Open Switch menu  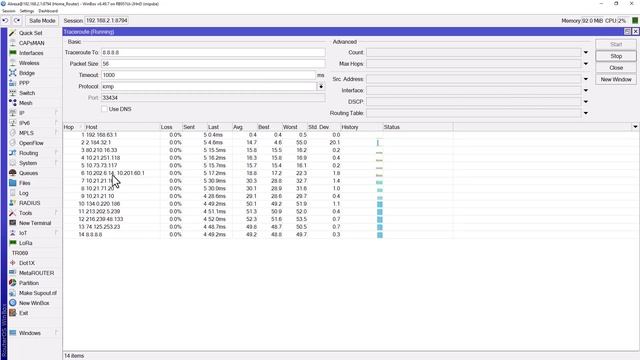coord(27,93)
